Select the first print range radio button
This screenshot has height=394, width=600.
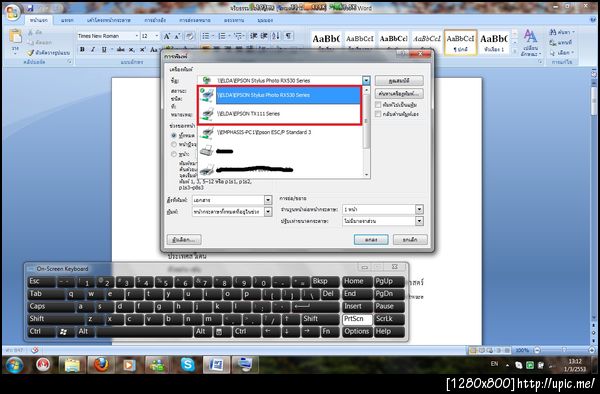pyautogui.click(x=174, y=135)
